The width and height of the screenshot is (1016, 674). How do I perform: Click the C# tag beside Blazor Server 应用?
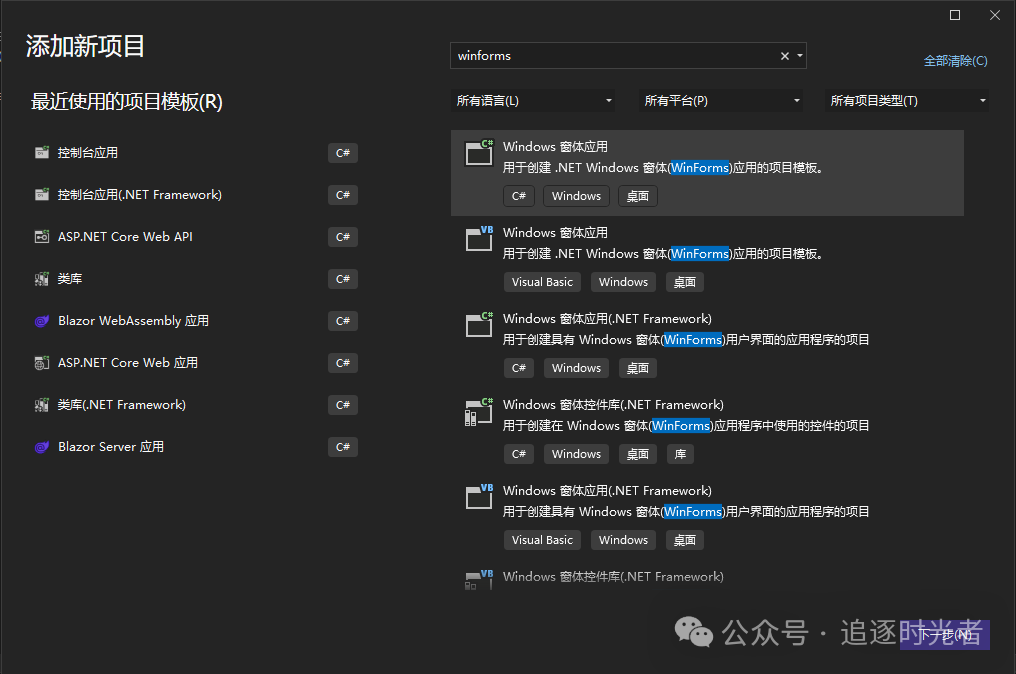tap(343, 447)
